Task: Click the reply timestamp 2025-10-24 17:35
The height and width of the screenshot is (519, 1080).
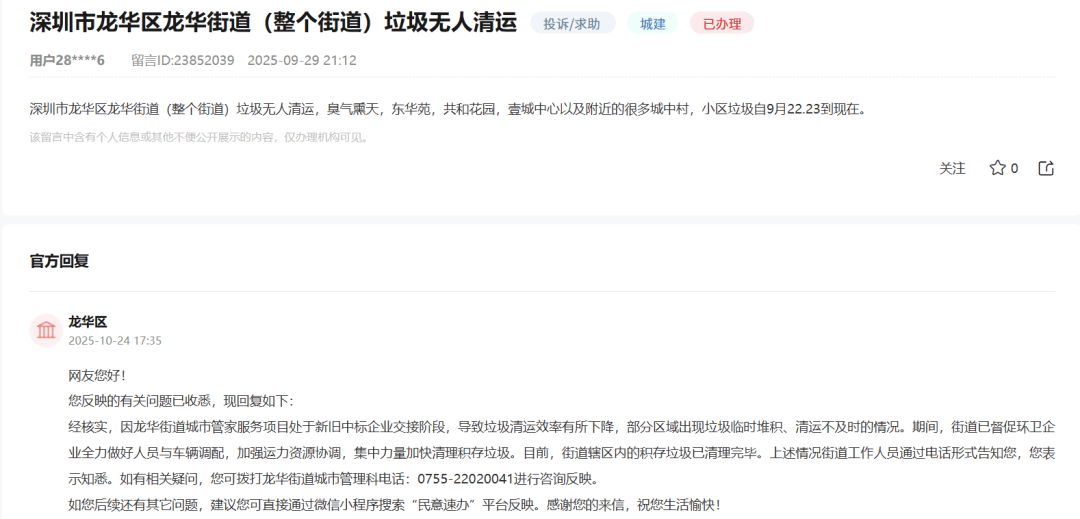Action: click(x=114, y=340)
